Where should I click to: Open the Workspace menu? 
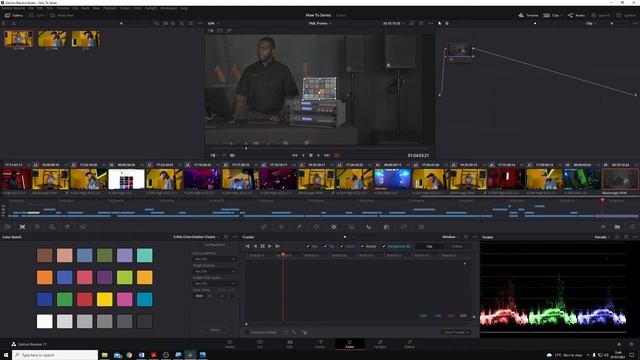click(169, 8)
